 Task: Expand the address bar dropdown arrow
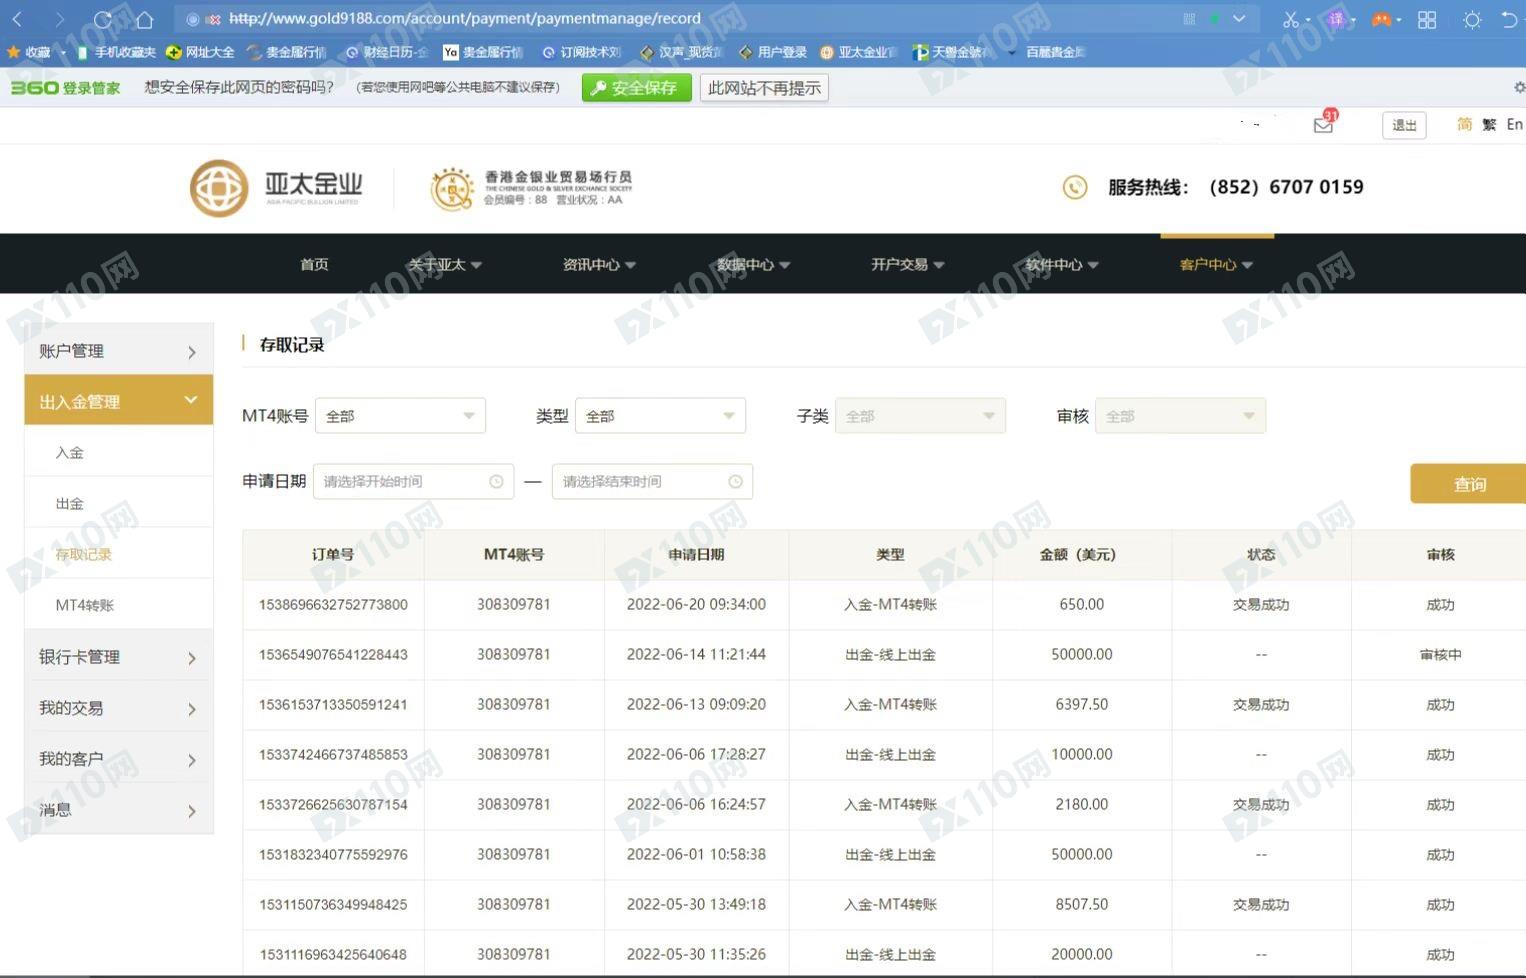[1239, 18]
